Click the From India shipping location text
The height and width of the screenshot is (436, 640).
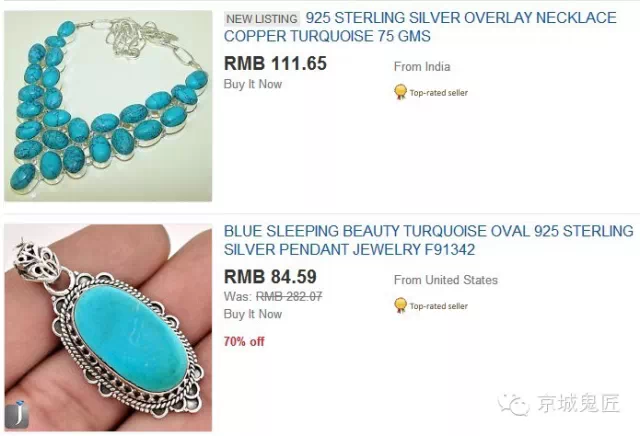[x=422, y=67]
